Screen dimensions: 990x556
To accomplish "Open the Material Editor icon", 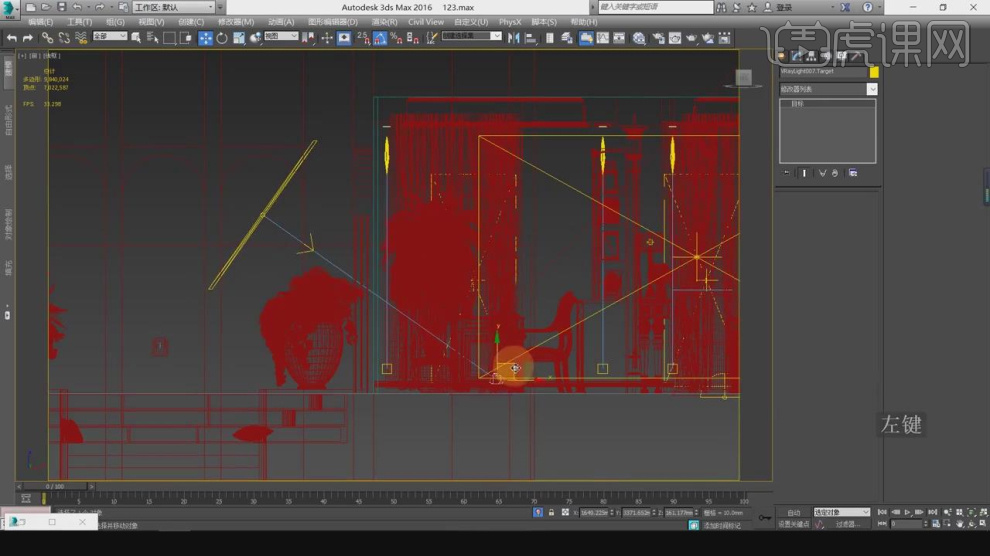I will coord(639,38).
